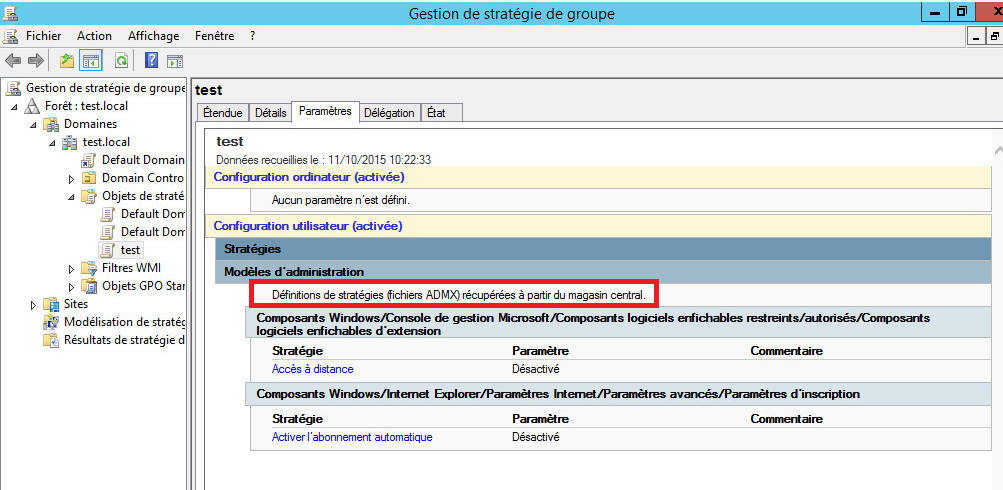Screen dimensions: 1003x490
Task: Toggle the show/hide console tree button
Action: pyautogui.click(x=91, y=61)
